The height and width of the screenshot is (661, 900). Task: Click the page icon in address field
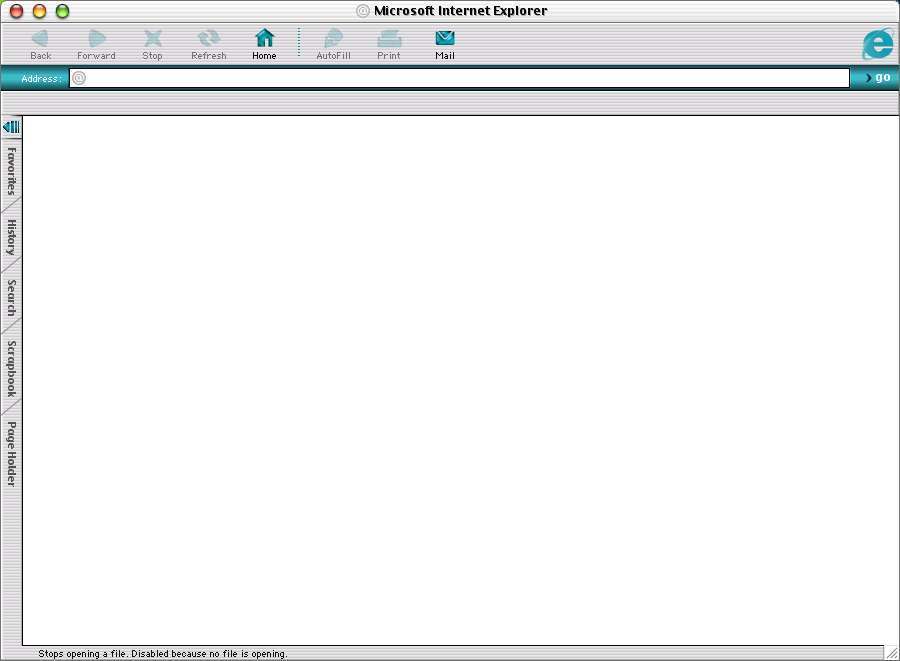(x=79, y=78)
